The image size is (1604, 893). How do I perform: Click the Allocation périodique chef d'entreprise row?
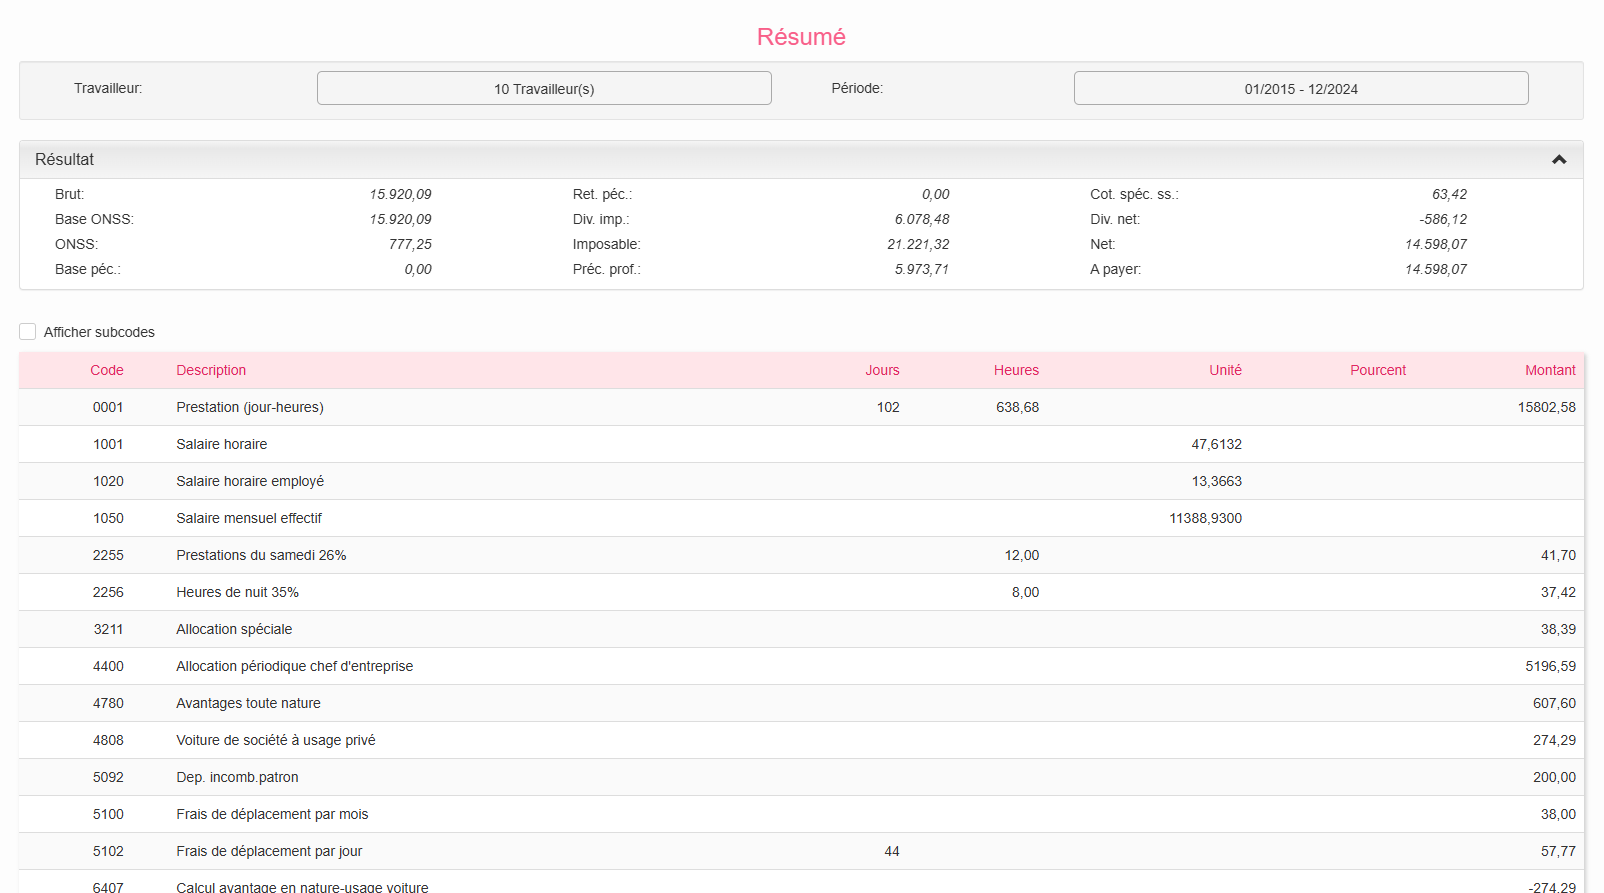294,666
